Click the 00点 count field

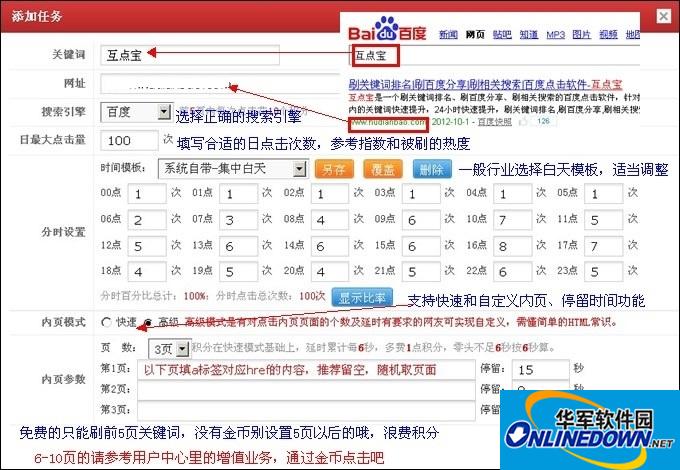[x=147, y=193]
